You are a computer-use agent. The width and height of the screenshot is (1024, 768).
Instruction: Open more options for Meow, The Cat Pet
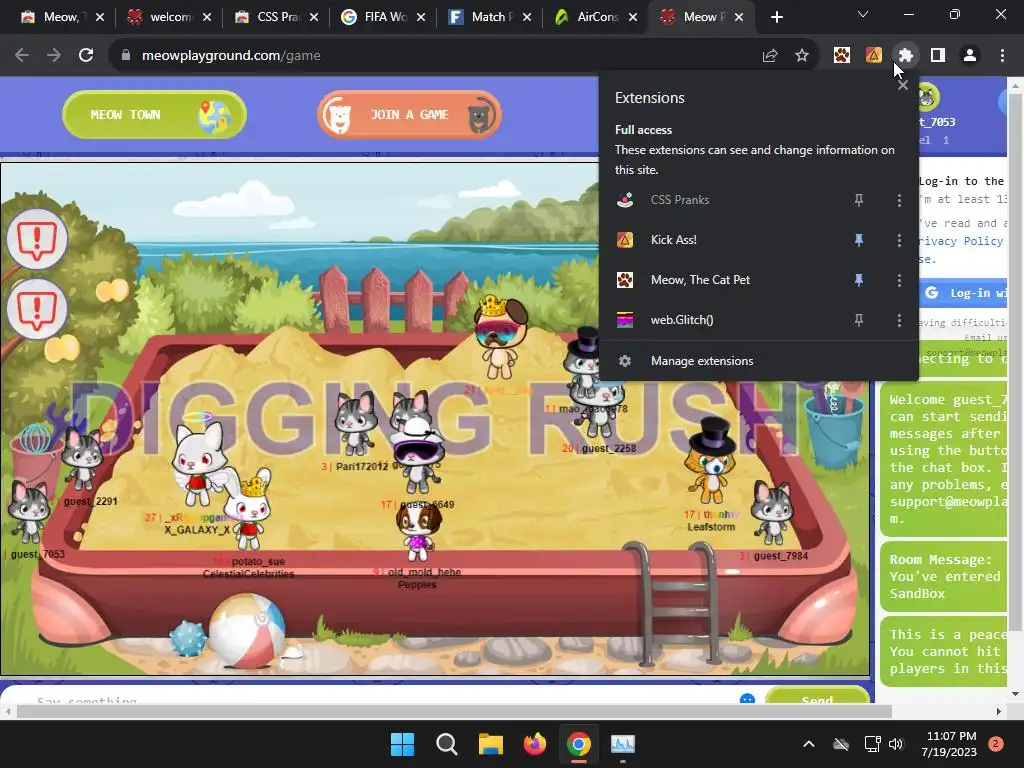click(899, 280)
